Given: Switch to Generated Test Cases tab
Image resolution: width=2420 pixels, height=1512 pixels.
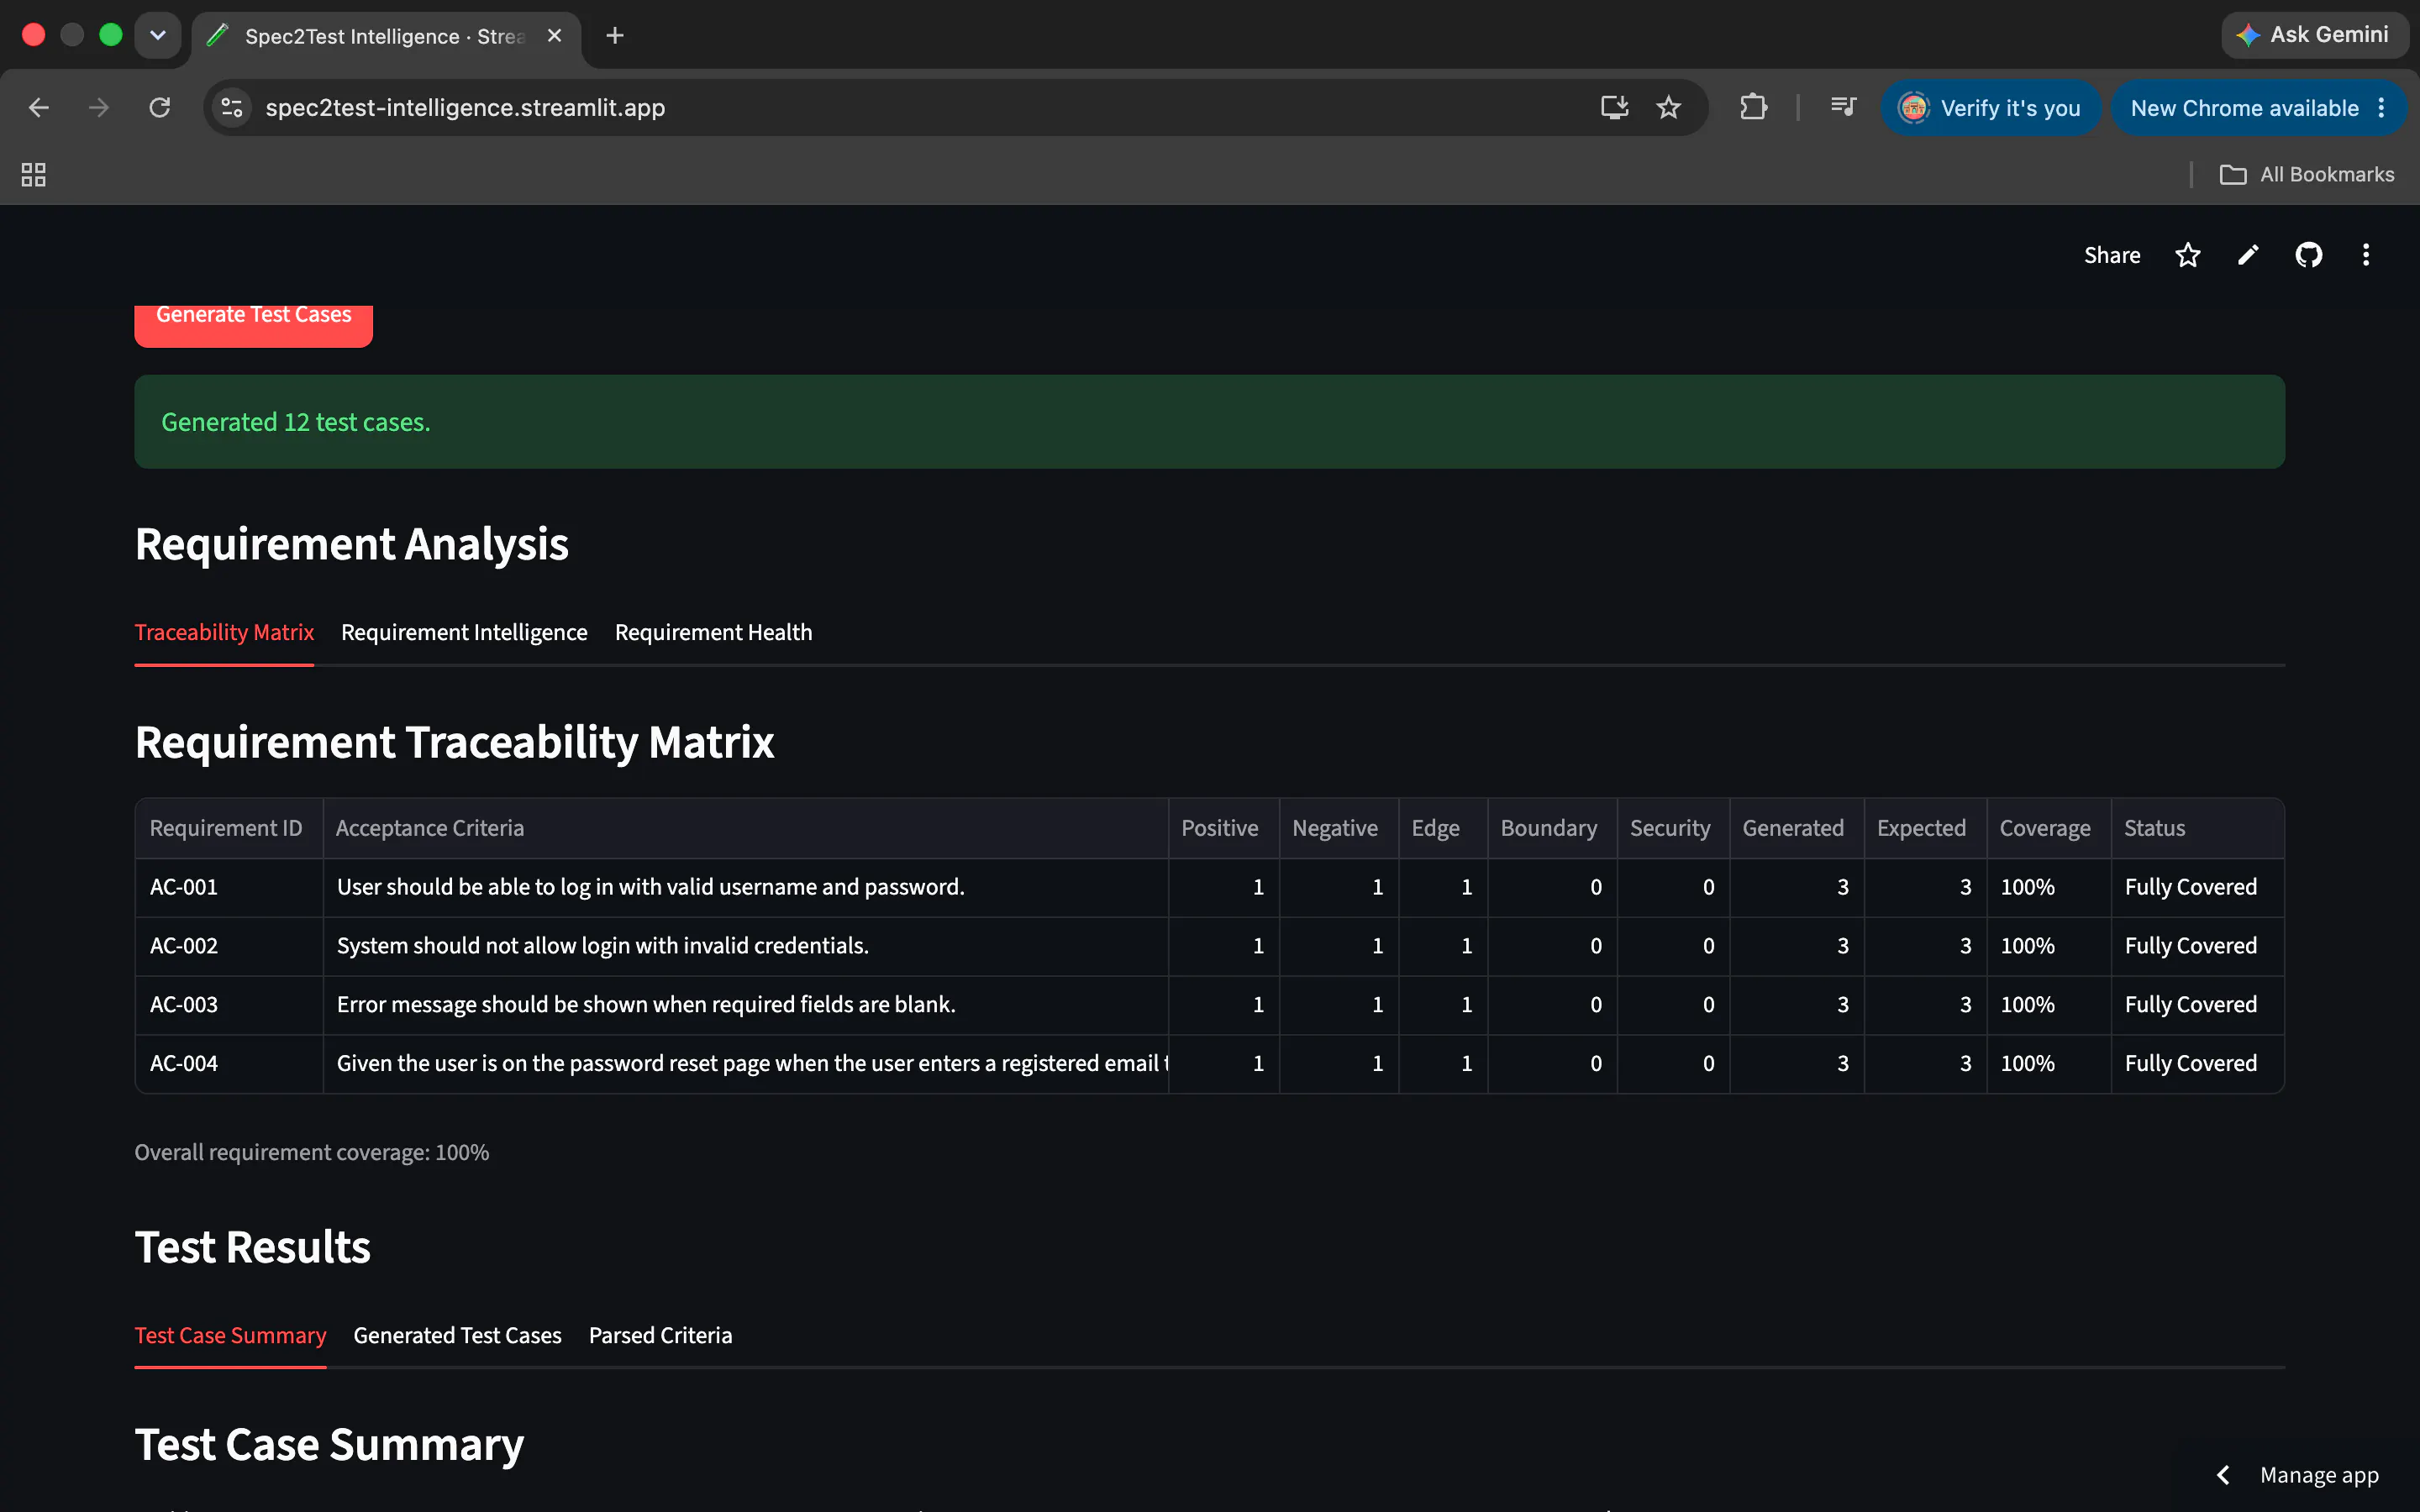Looking at the screenshot, I should [457, 1335].
